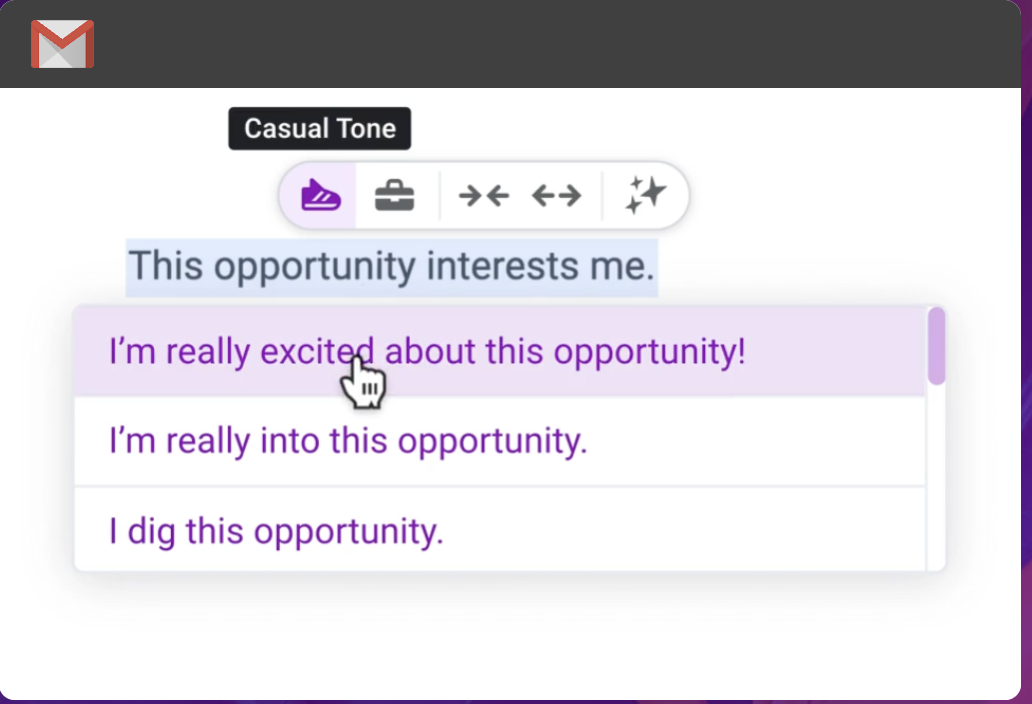Click the word "dig" in last suggestion

(151, 531)
